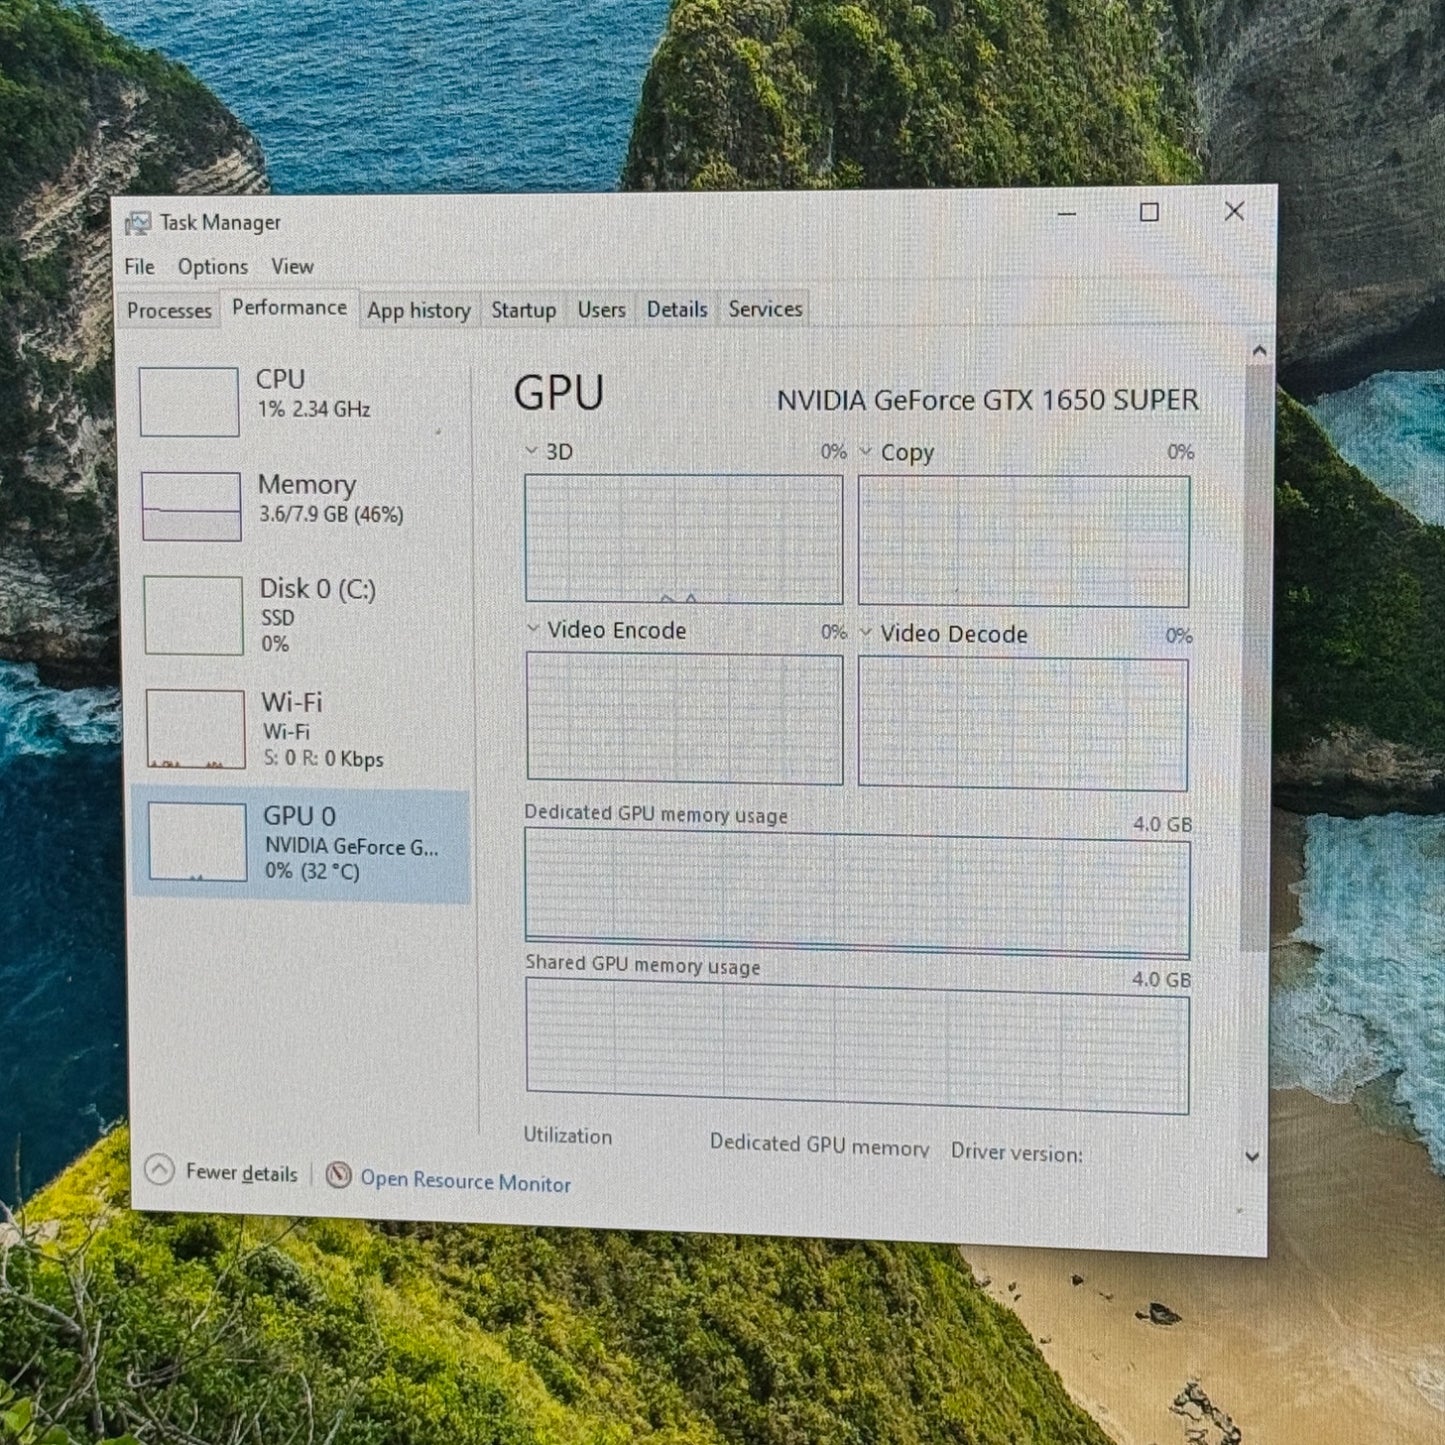
Task: Open the Options menu
Action: click(x=213, y=266)
